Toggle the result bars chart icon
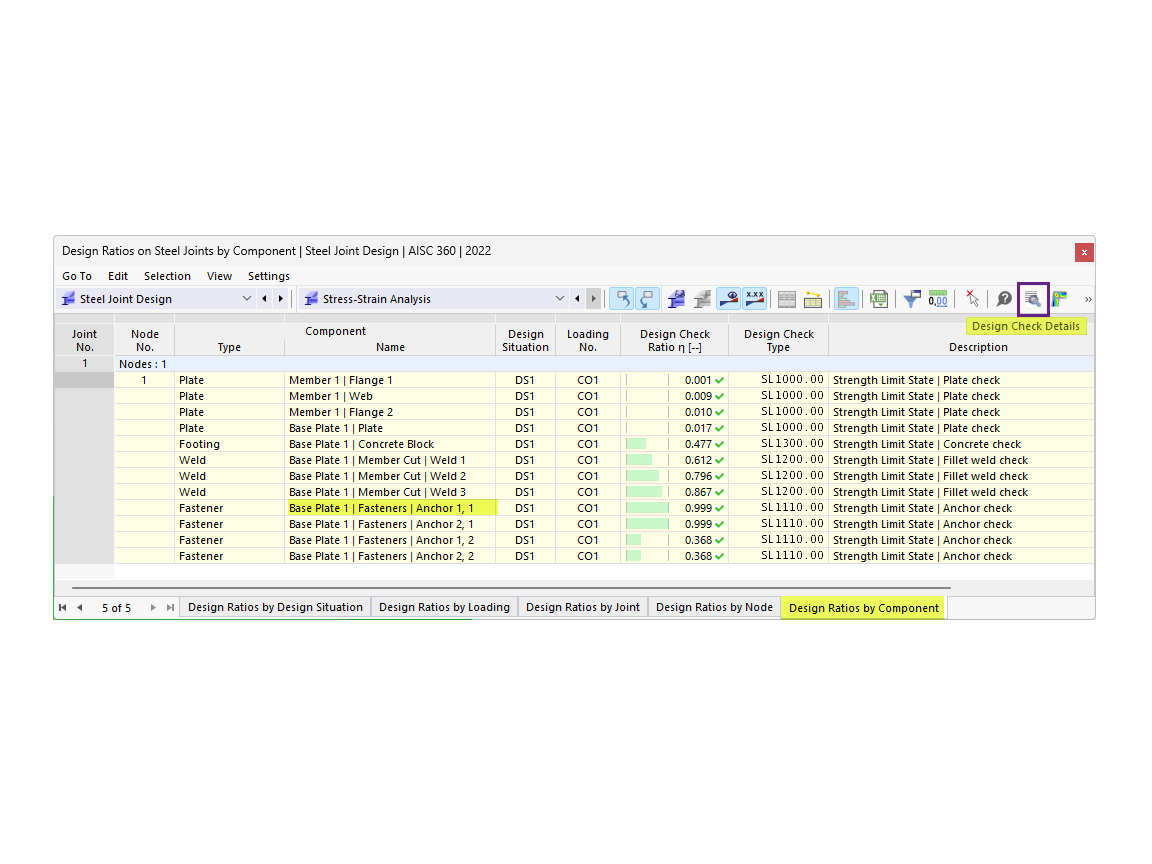The height and width of the screenshot is (864, 1152). coord(846,299)
